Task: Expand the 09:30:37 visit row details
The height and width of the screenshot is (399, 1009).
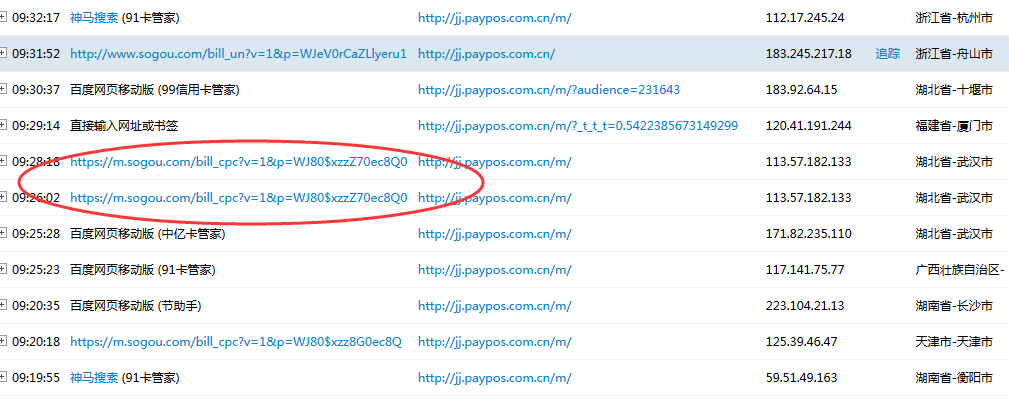Action: 3,90
